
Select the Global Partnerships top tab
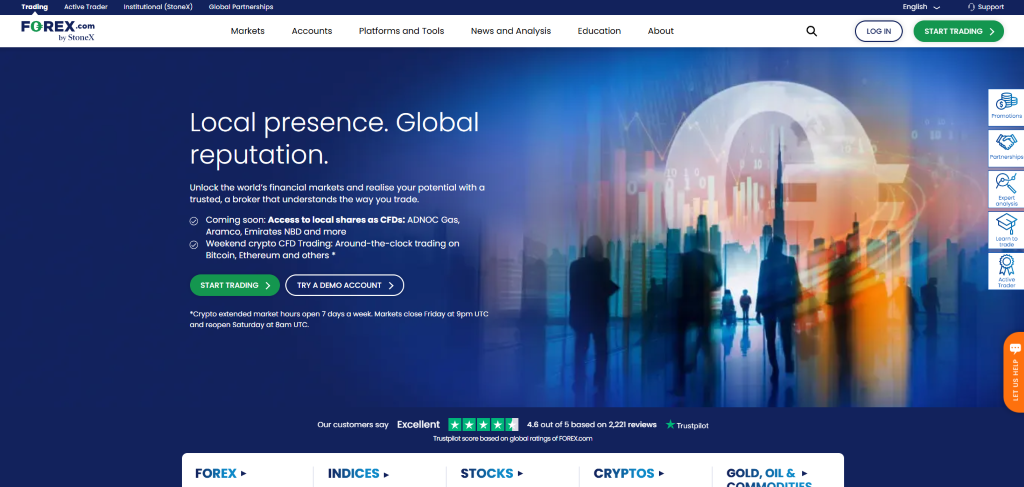point(241,7)
